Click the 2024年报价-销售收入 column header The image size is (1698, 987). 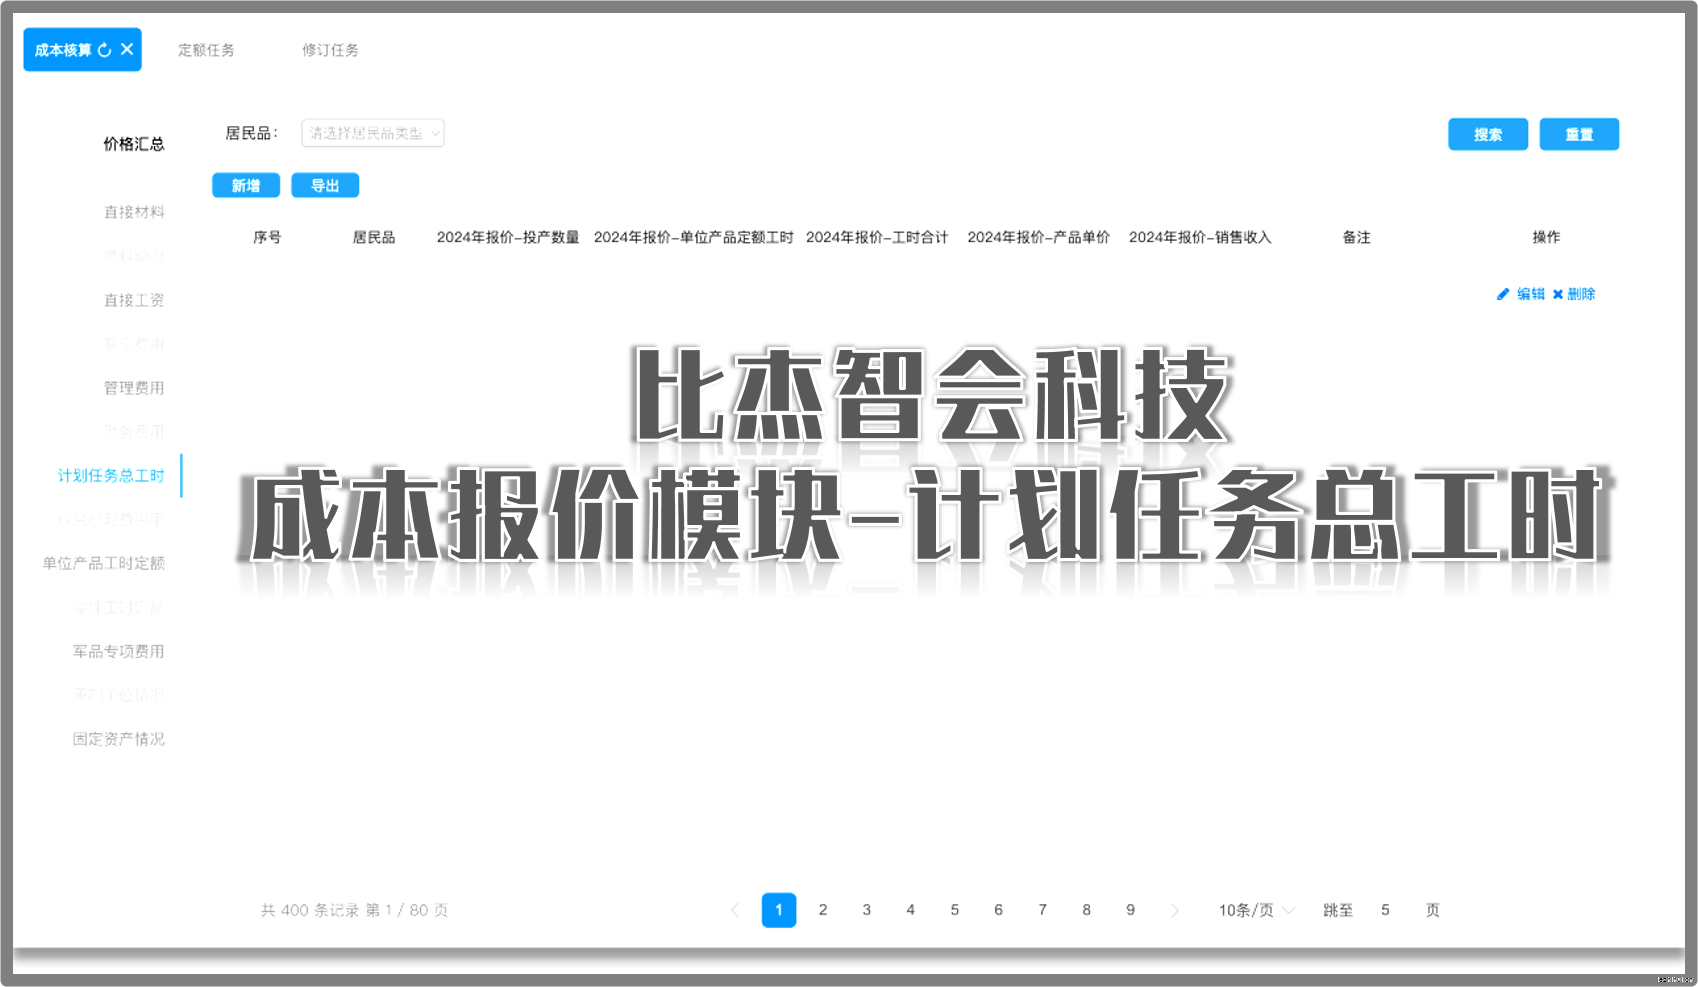[1200, 237]
